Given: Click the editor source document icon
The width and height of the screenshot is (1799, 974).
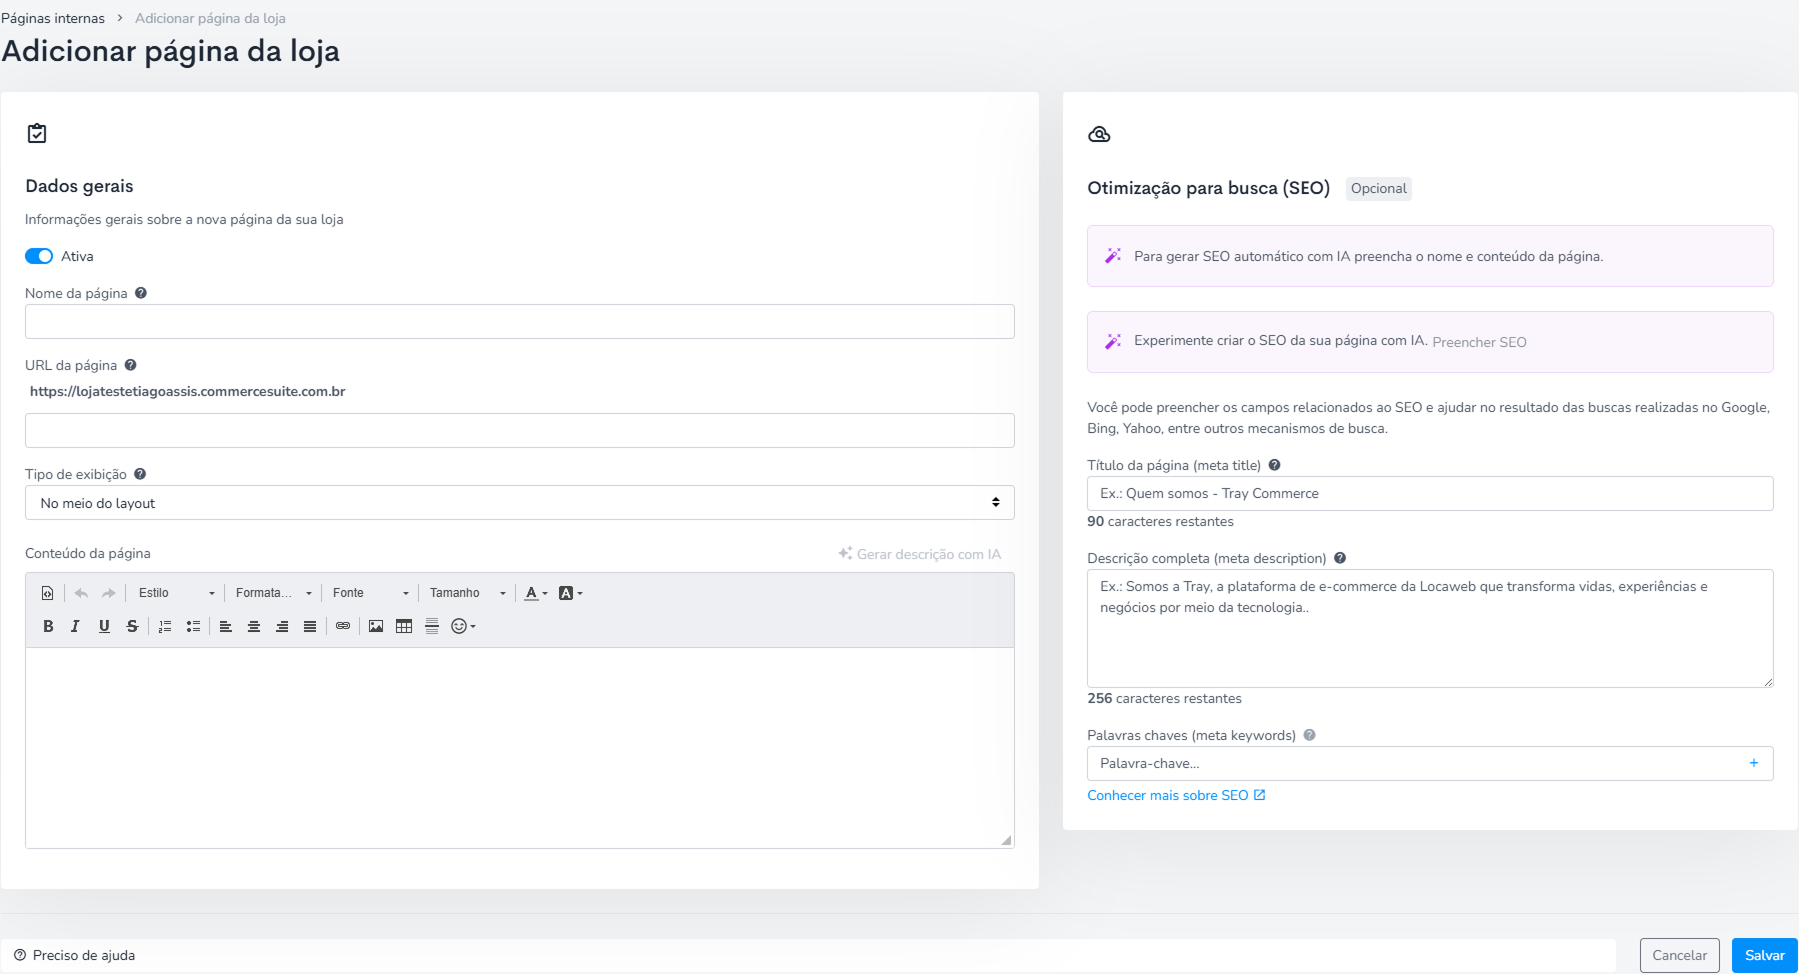Looking at the screenshot, I should [47, 593].
